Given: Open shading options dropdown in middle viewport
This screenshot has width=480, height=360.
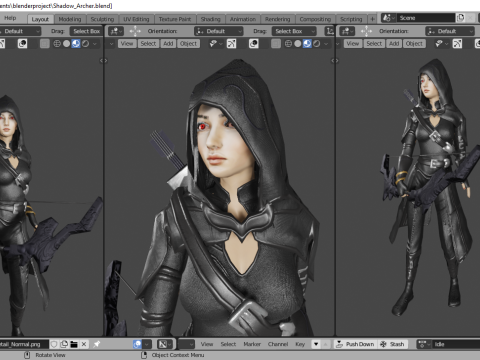Looking at the screenshot, I should click(326, 44).
